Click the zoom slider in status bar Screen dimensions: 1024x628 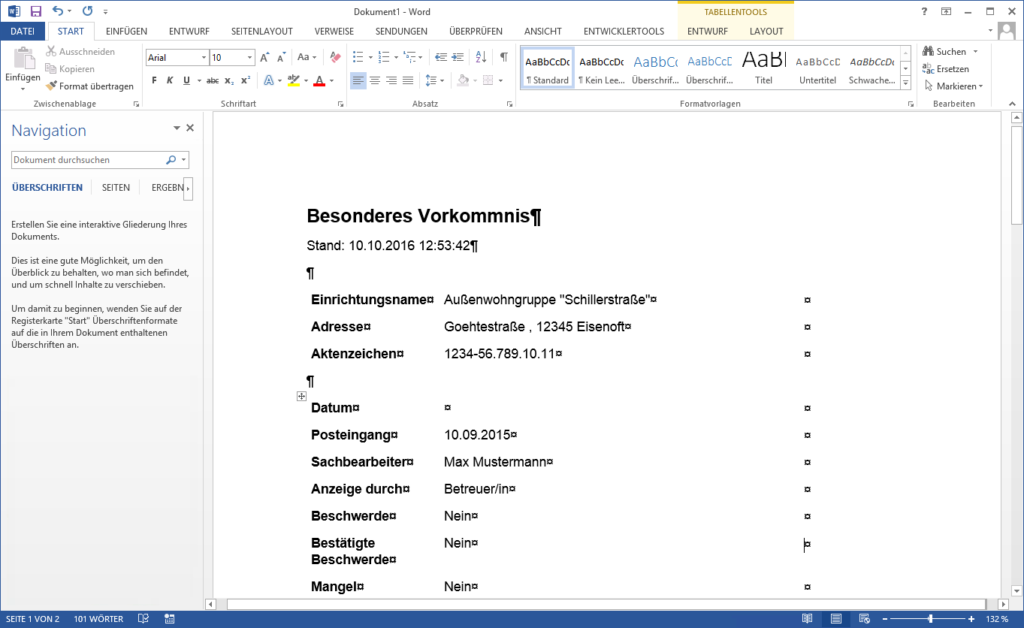pos(930,619)
